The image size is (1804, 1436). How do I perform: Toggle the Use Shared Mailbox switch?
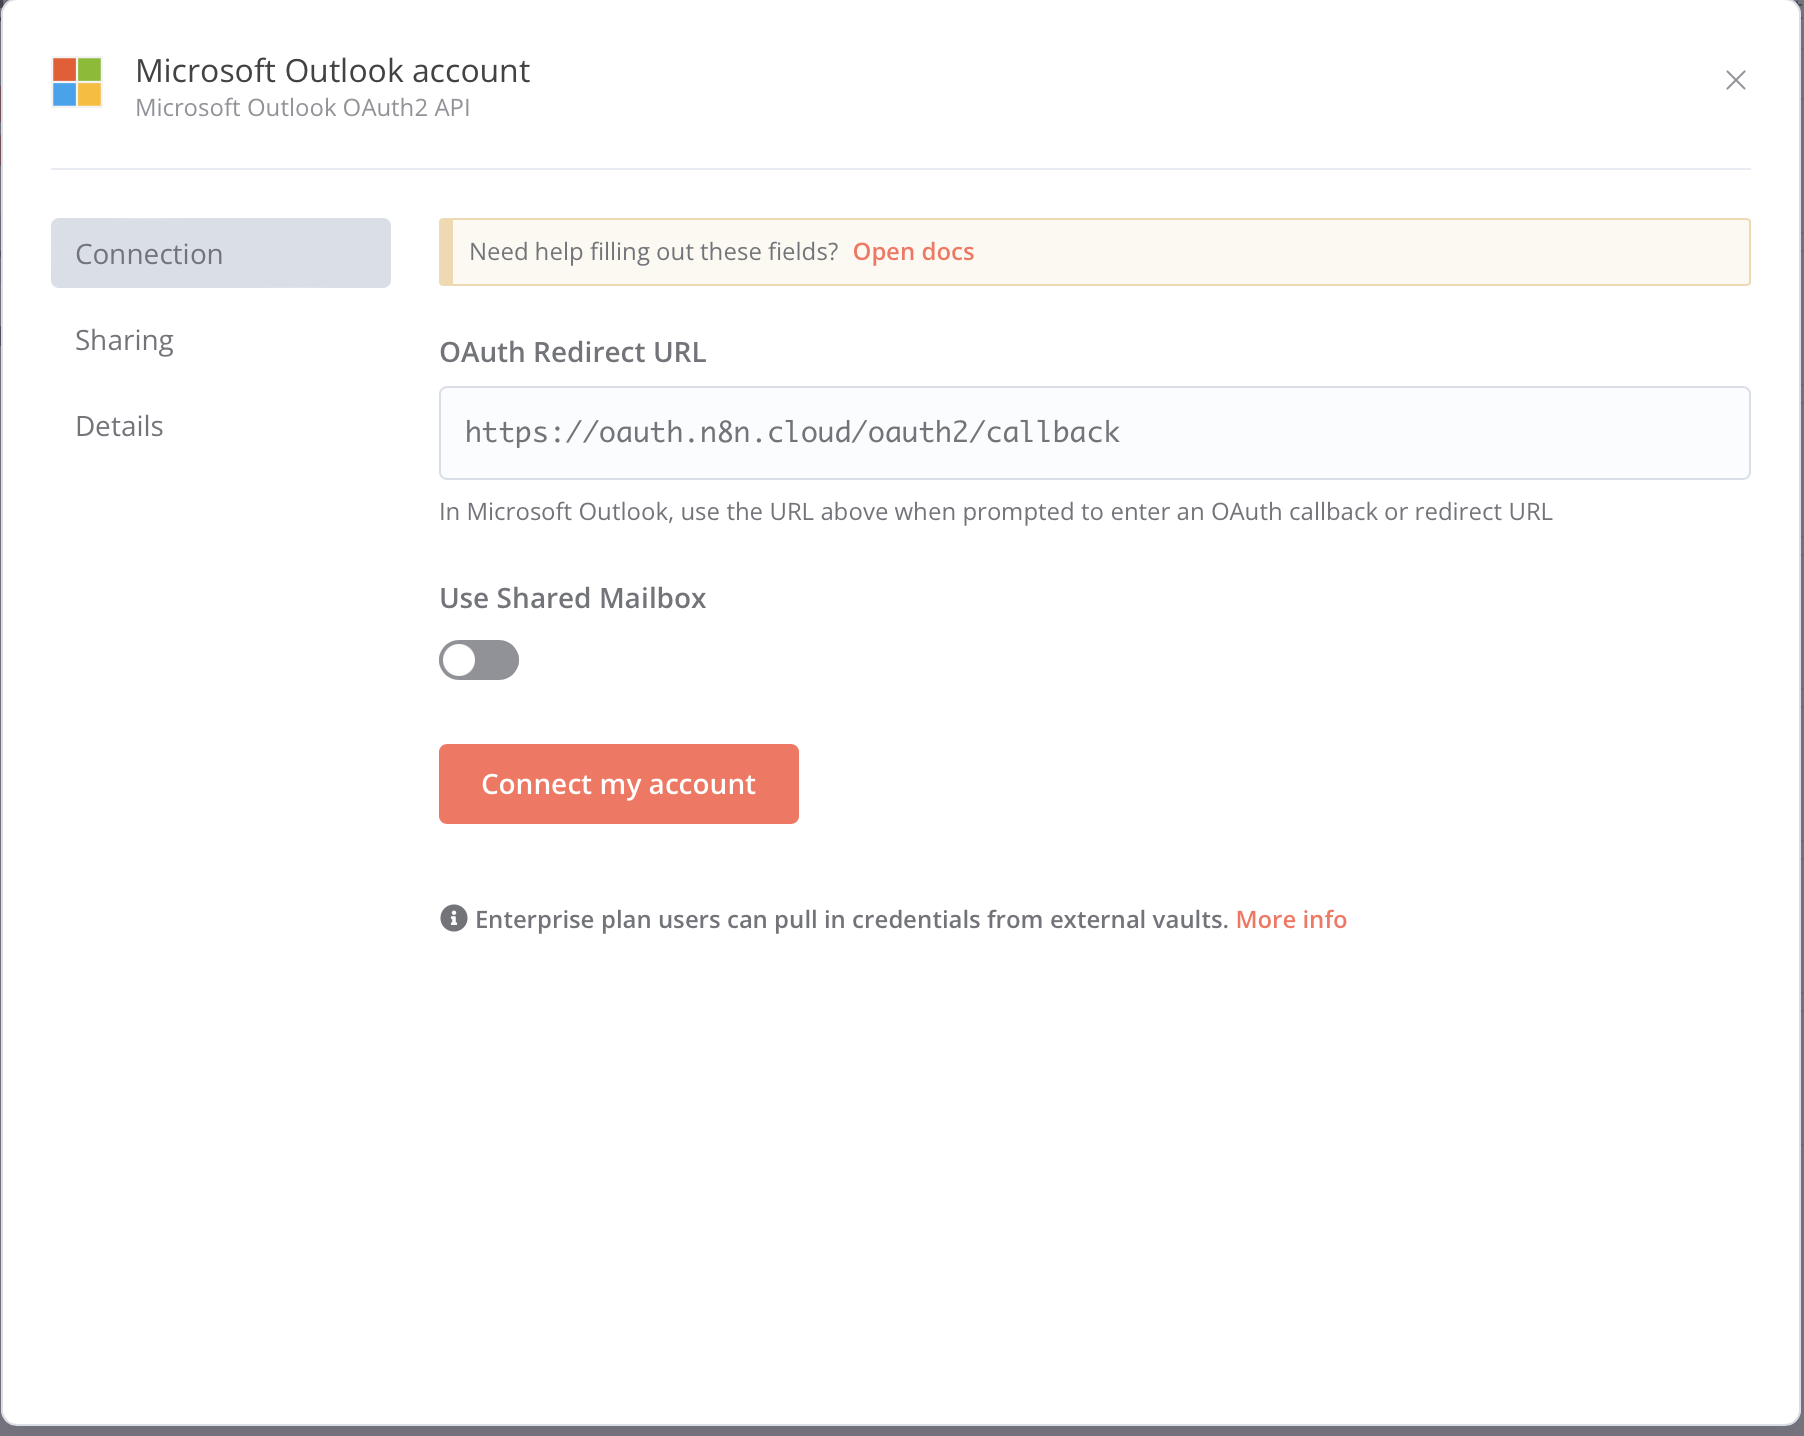pos(479,660)
